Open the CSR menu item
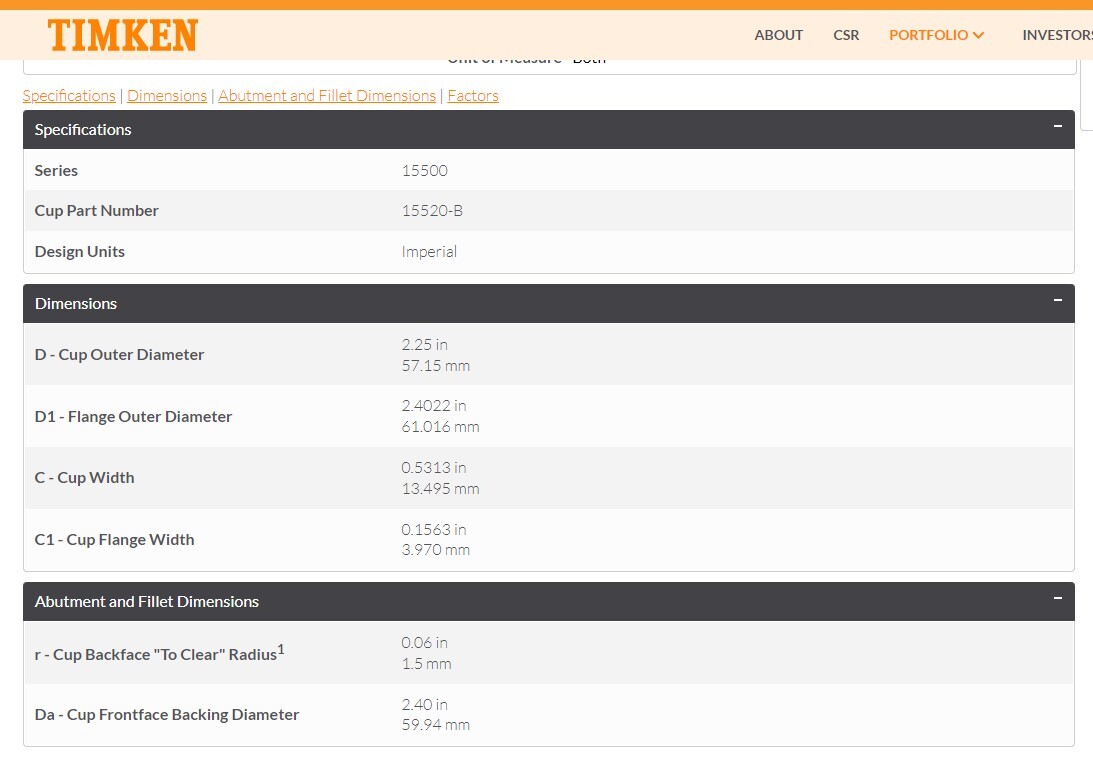 pos(846,35)
